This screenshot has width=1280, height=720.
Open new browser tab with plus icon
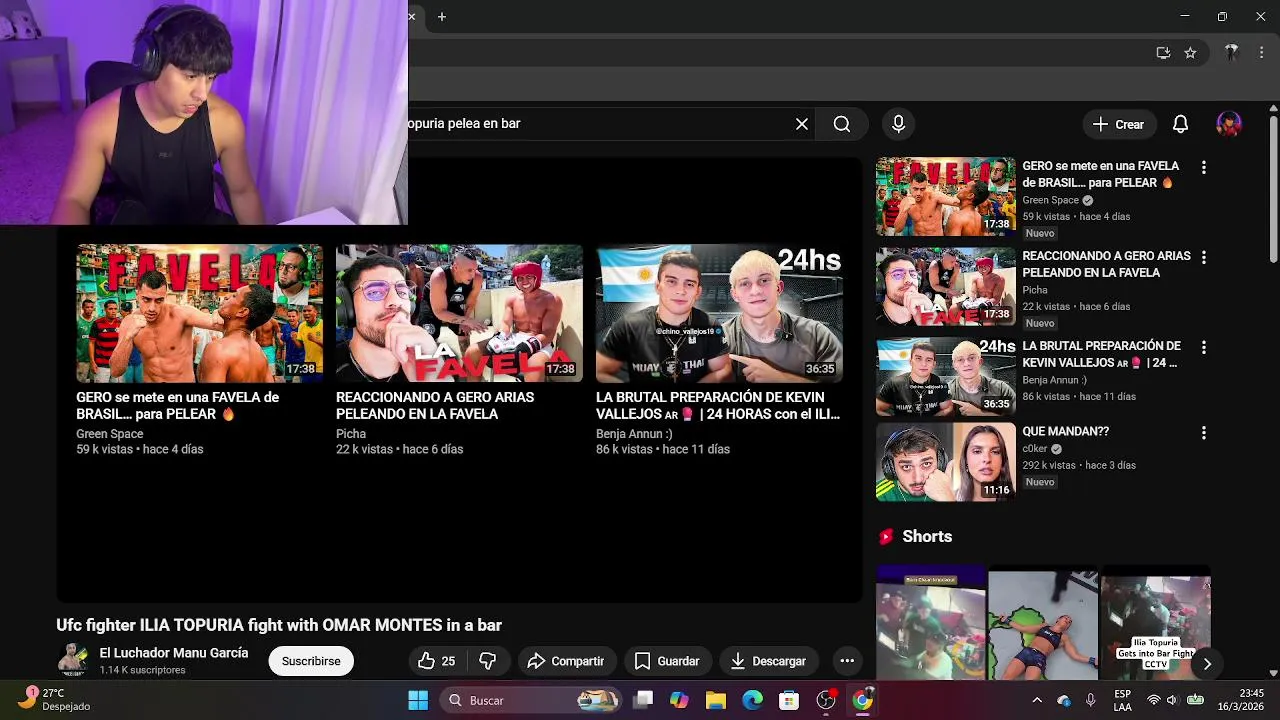tap(442, 16)
